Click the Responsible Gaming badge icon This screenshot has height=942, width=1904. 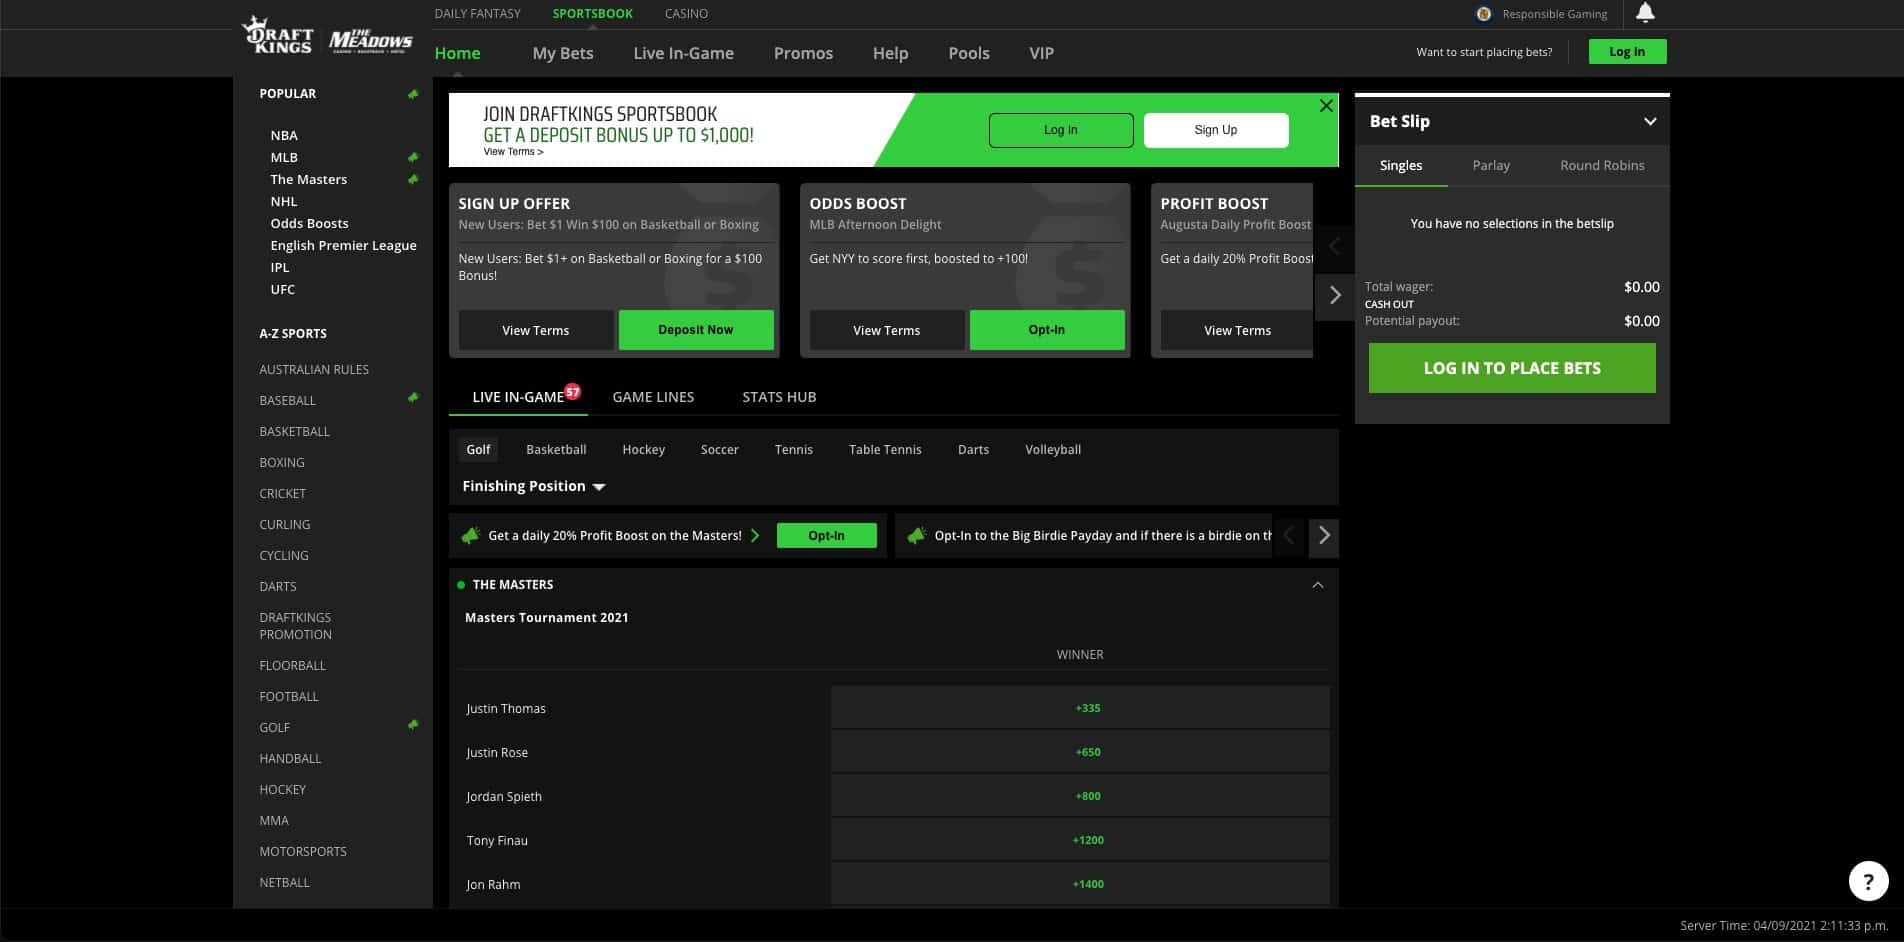click(1483, 13)
